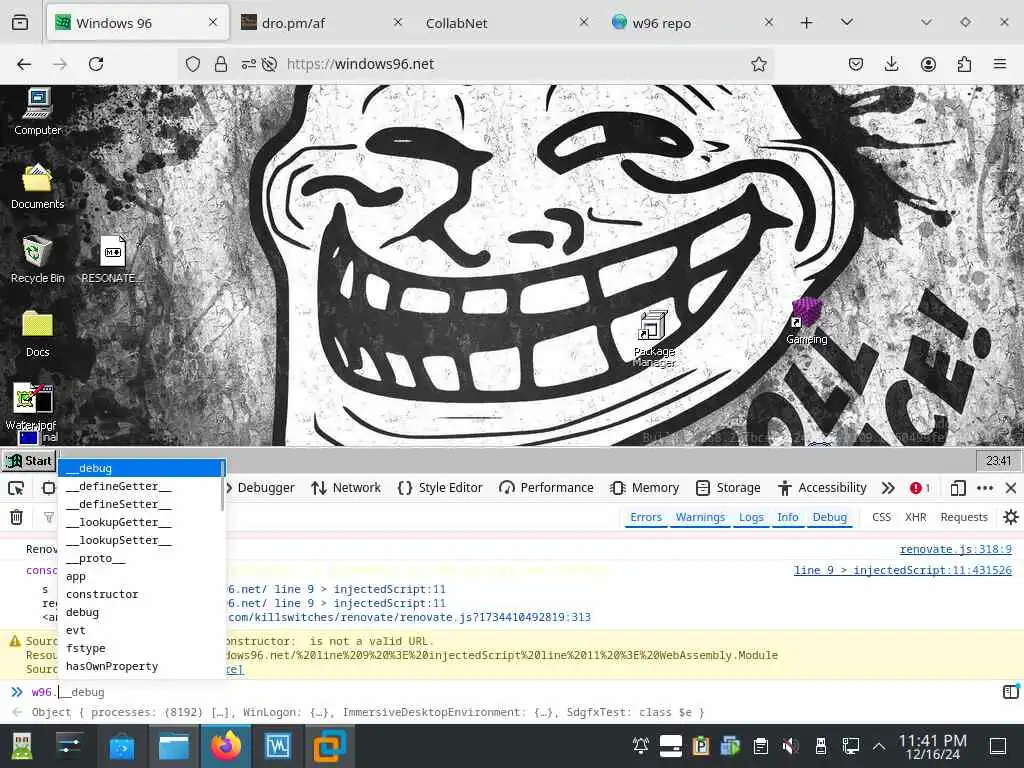Select the RESONATE markdown file icon
The height and width of the screenshot is (768, 1024).
pyautogui.click(x=112, y=259)
